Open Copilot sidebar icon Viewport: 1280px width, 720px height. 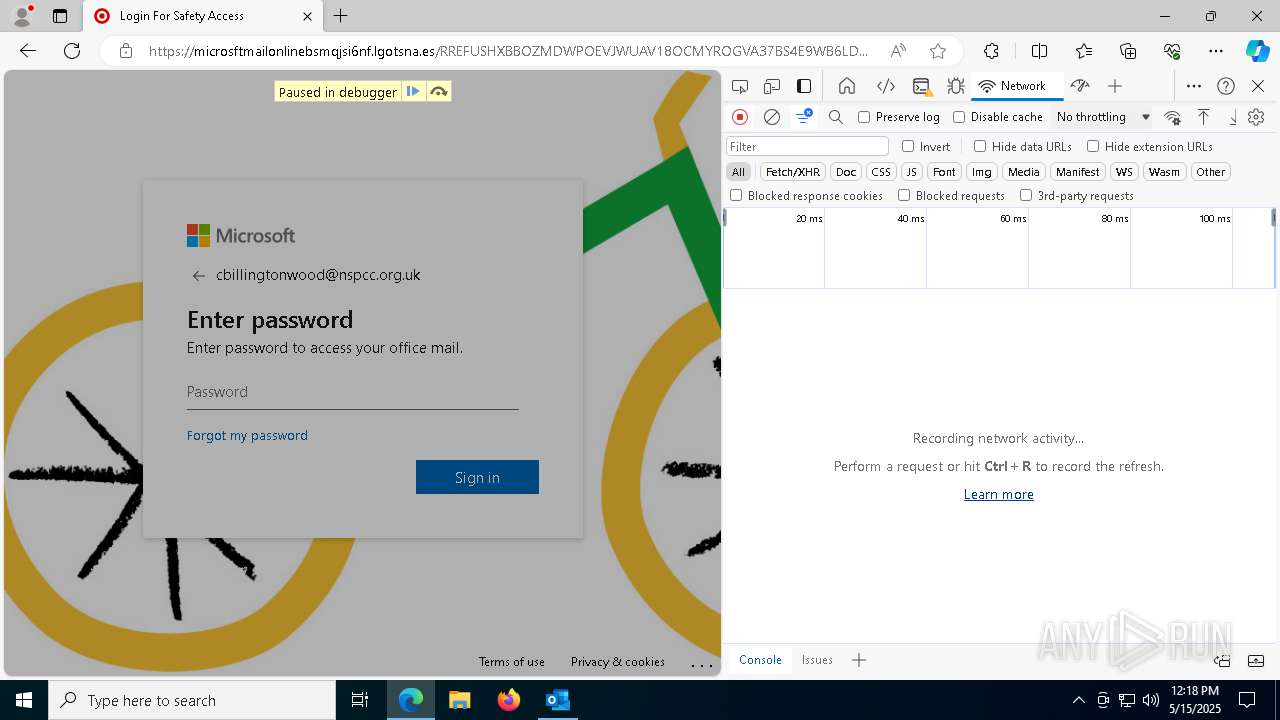click(1257, 51)
